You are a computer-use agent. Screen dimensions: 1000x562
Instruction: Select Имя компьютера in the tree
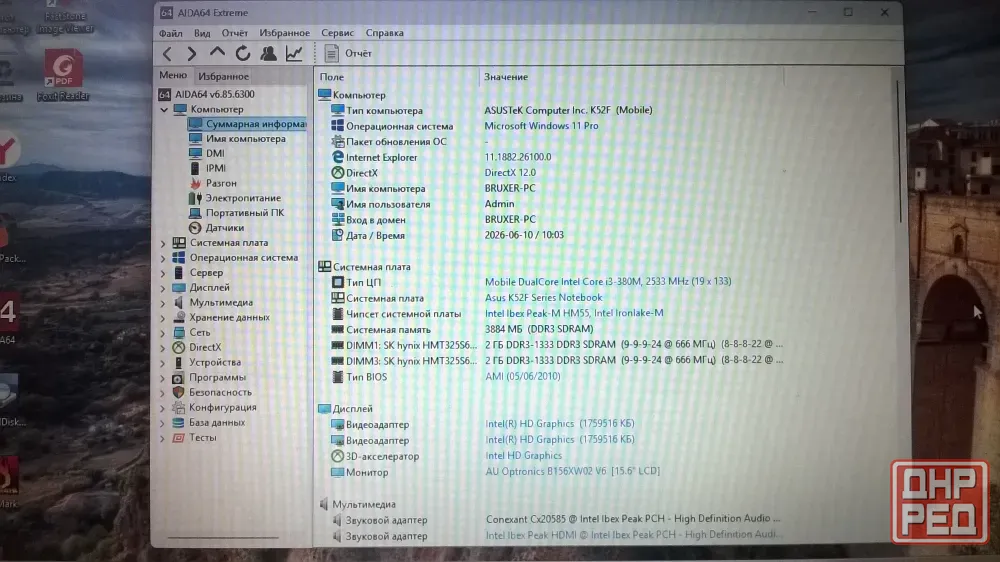click(x=246, y=138)
